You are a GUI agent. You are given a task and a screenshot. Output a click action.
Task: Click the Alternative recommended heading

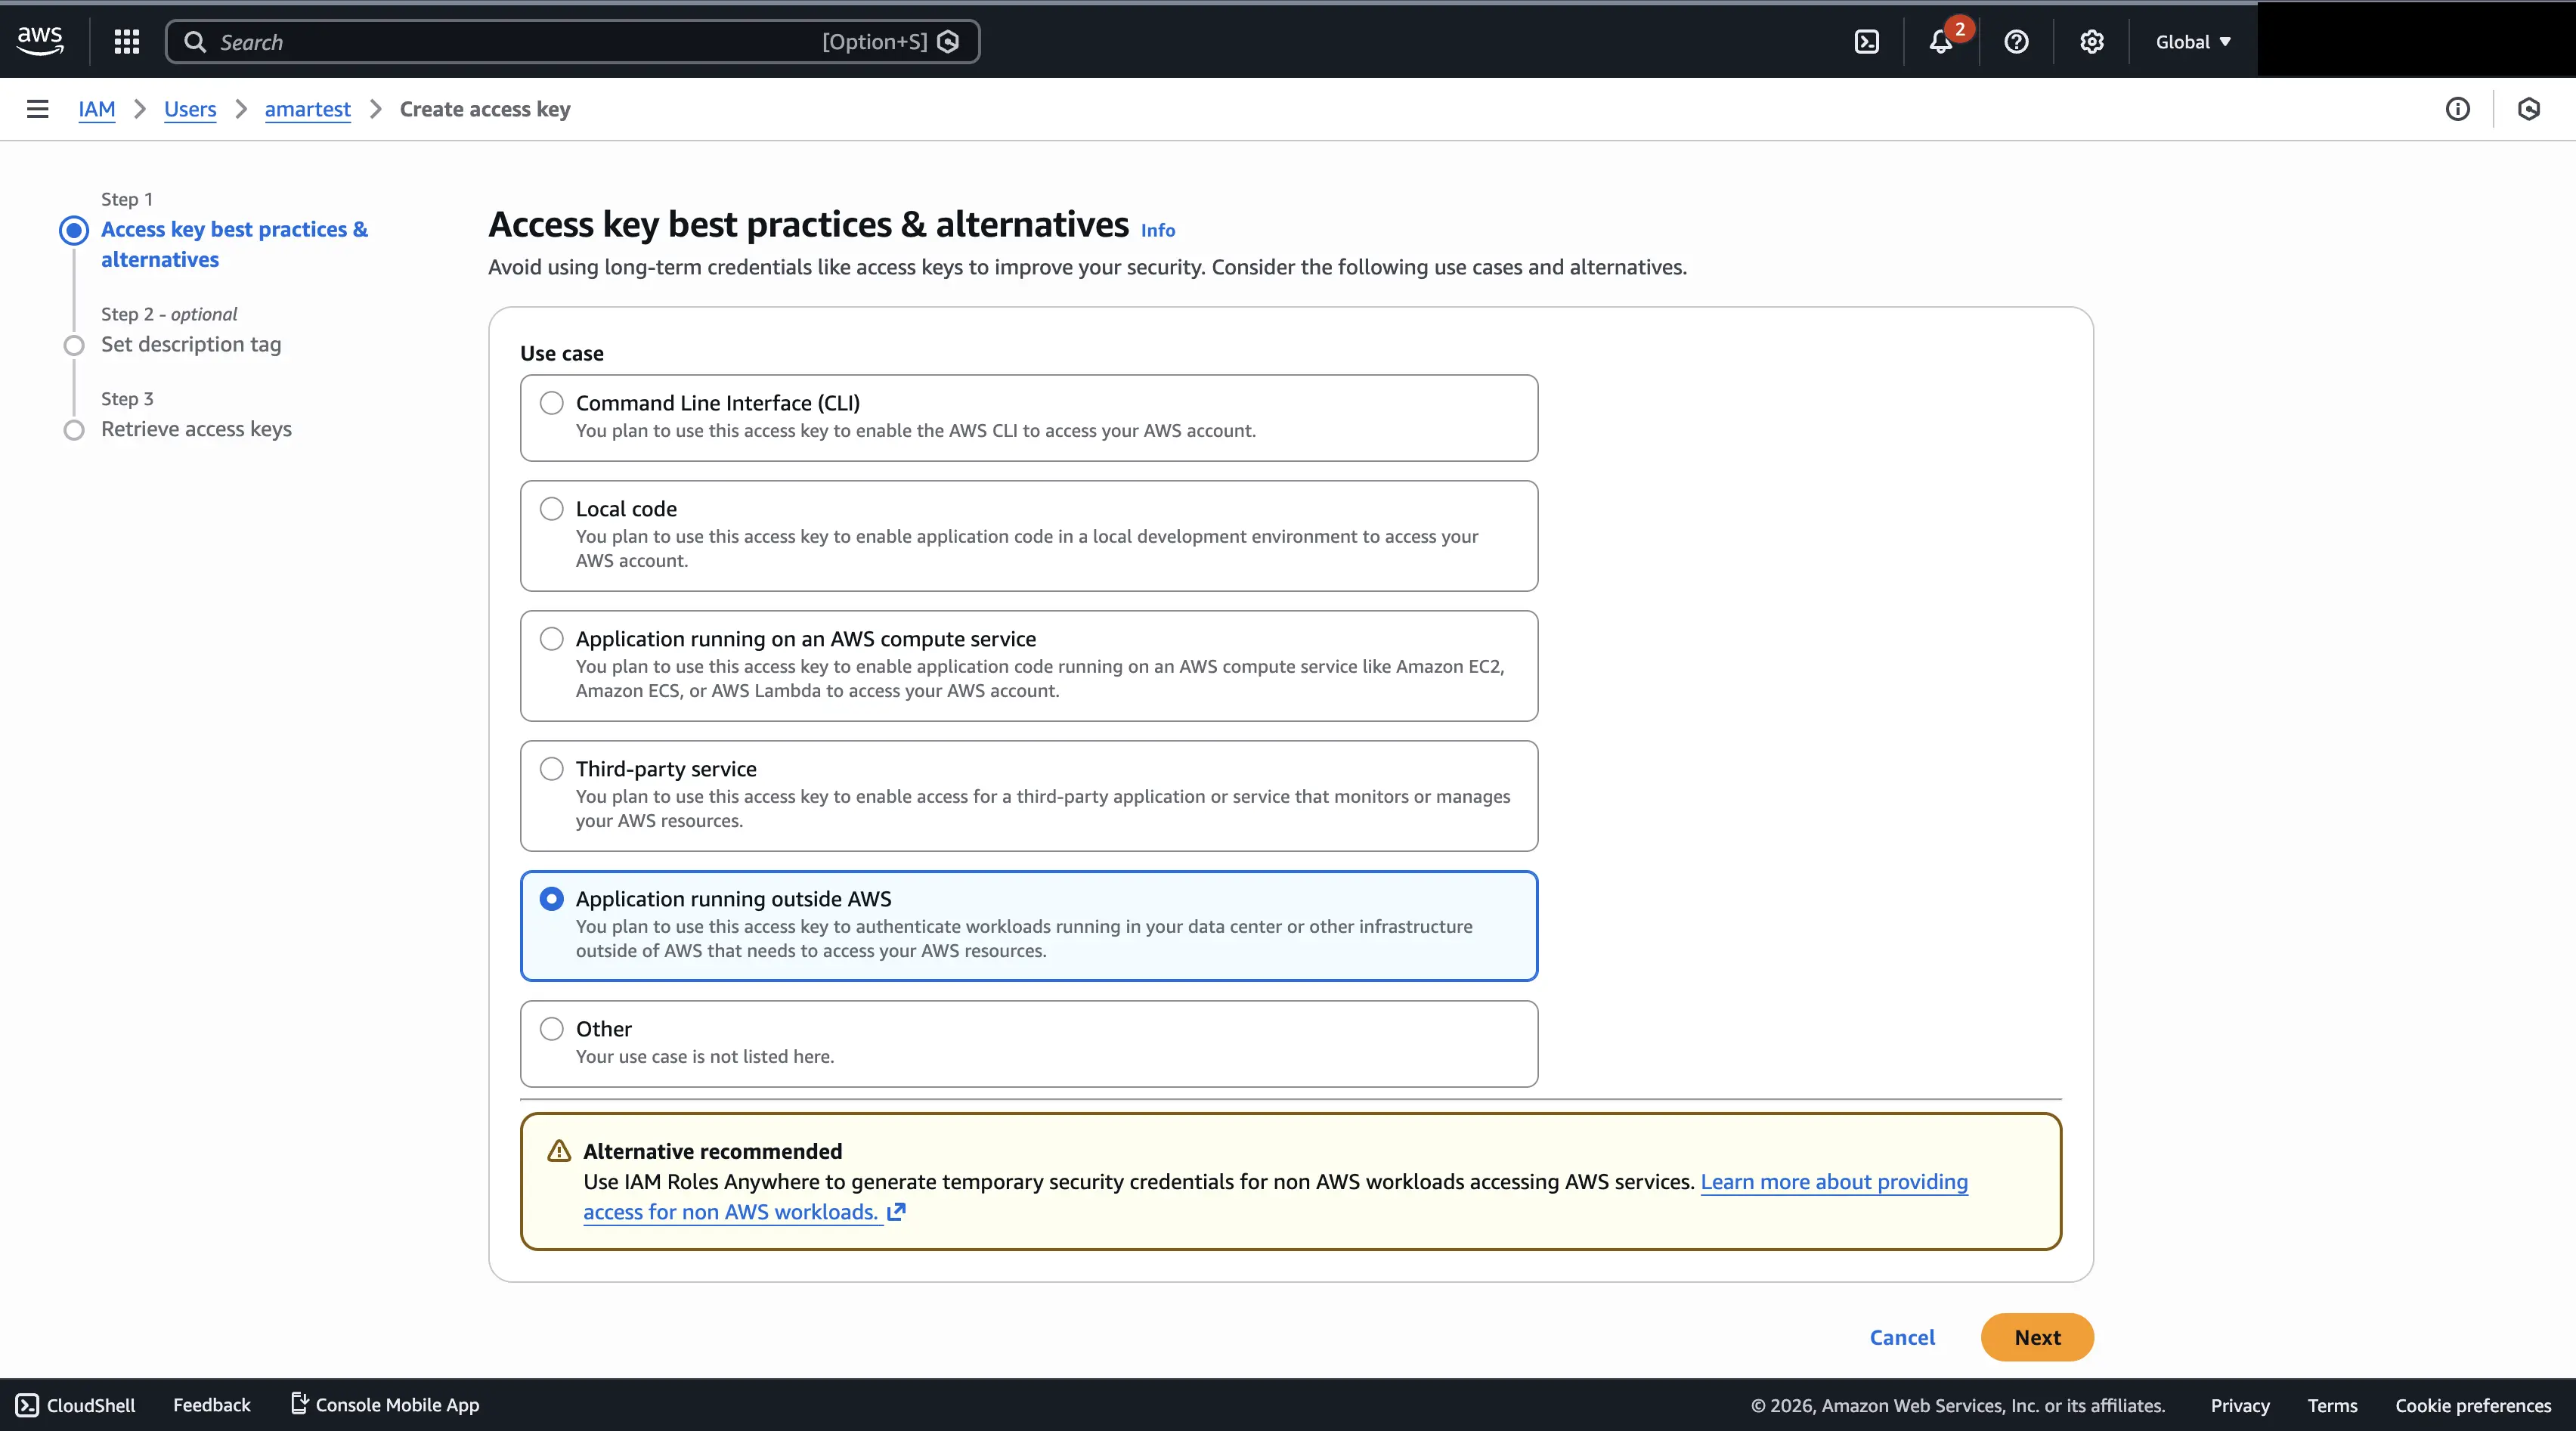[713, 1151]
